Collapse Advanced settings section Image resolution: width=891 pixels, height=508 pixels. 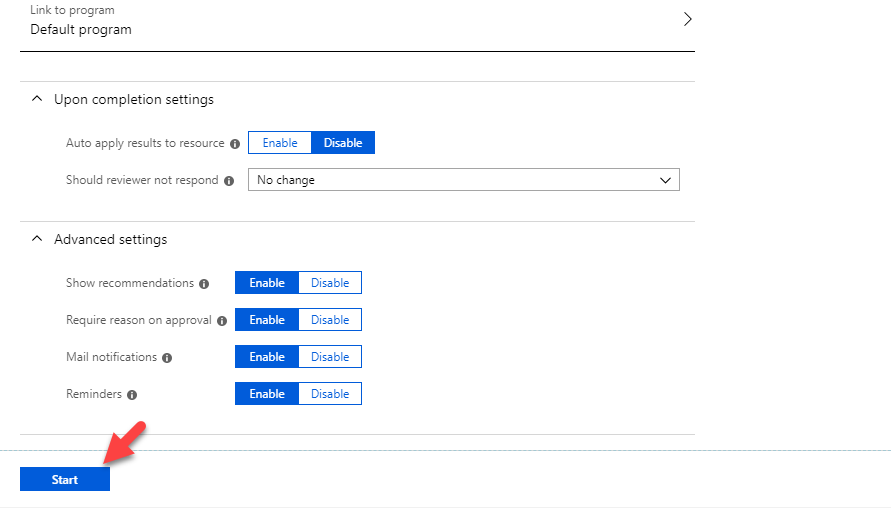click(x=37, y=239)
